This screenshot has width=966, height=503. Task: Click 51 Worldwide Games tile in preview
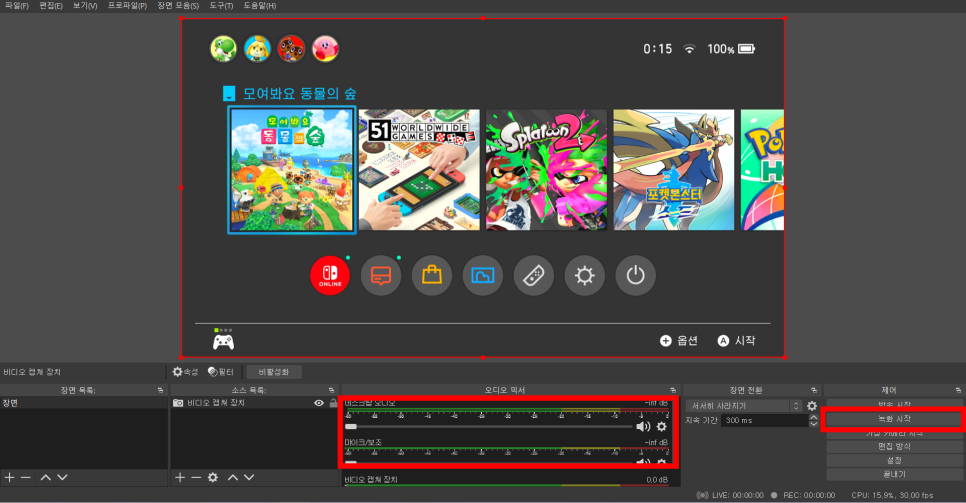pyautogui.click(x=419, y=170)
